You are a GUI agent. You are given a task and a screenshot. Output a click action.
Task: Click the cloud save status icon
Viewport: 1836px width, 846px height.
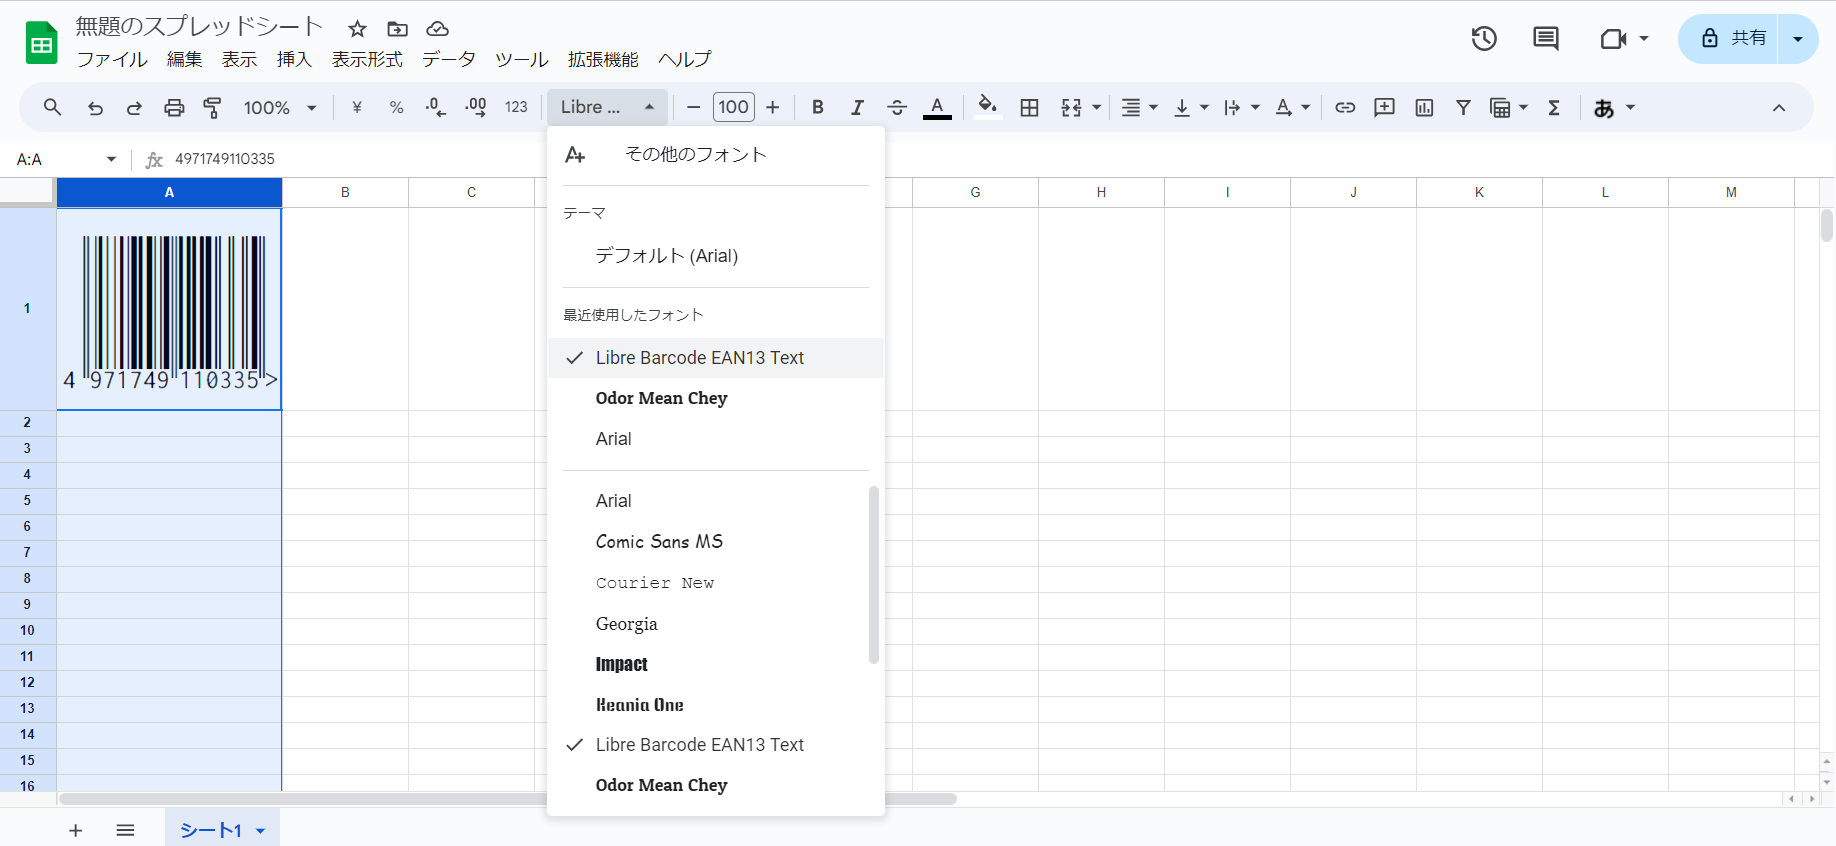click(437, 29)
